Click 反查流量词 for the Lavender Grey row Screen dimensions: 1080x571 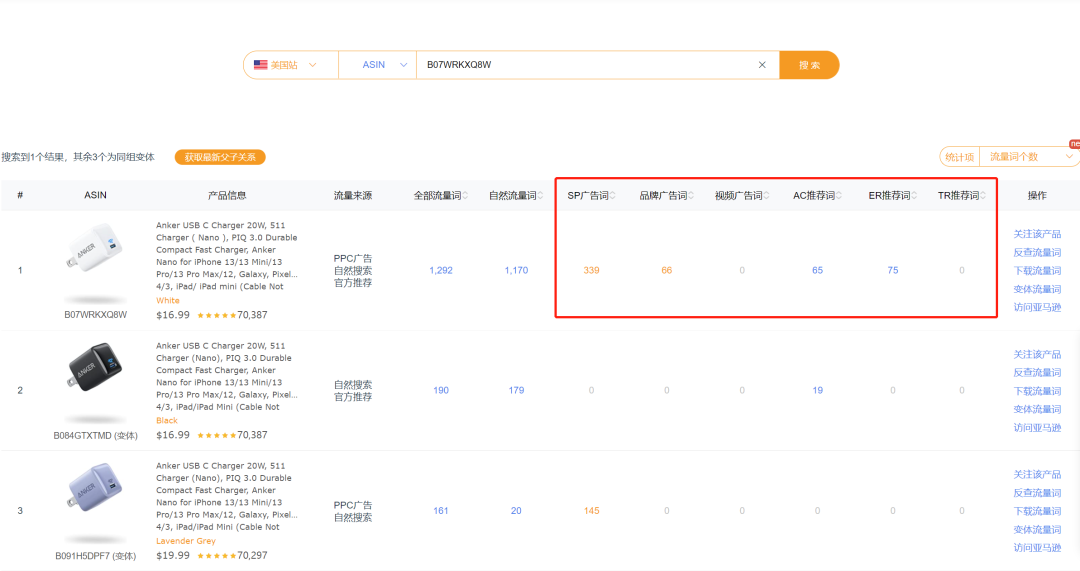click(1037, 493)
